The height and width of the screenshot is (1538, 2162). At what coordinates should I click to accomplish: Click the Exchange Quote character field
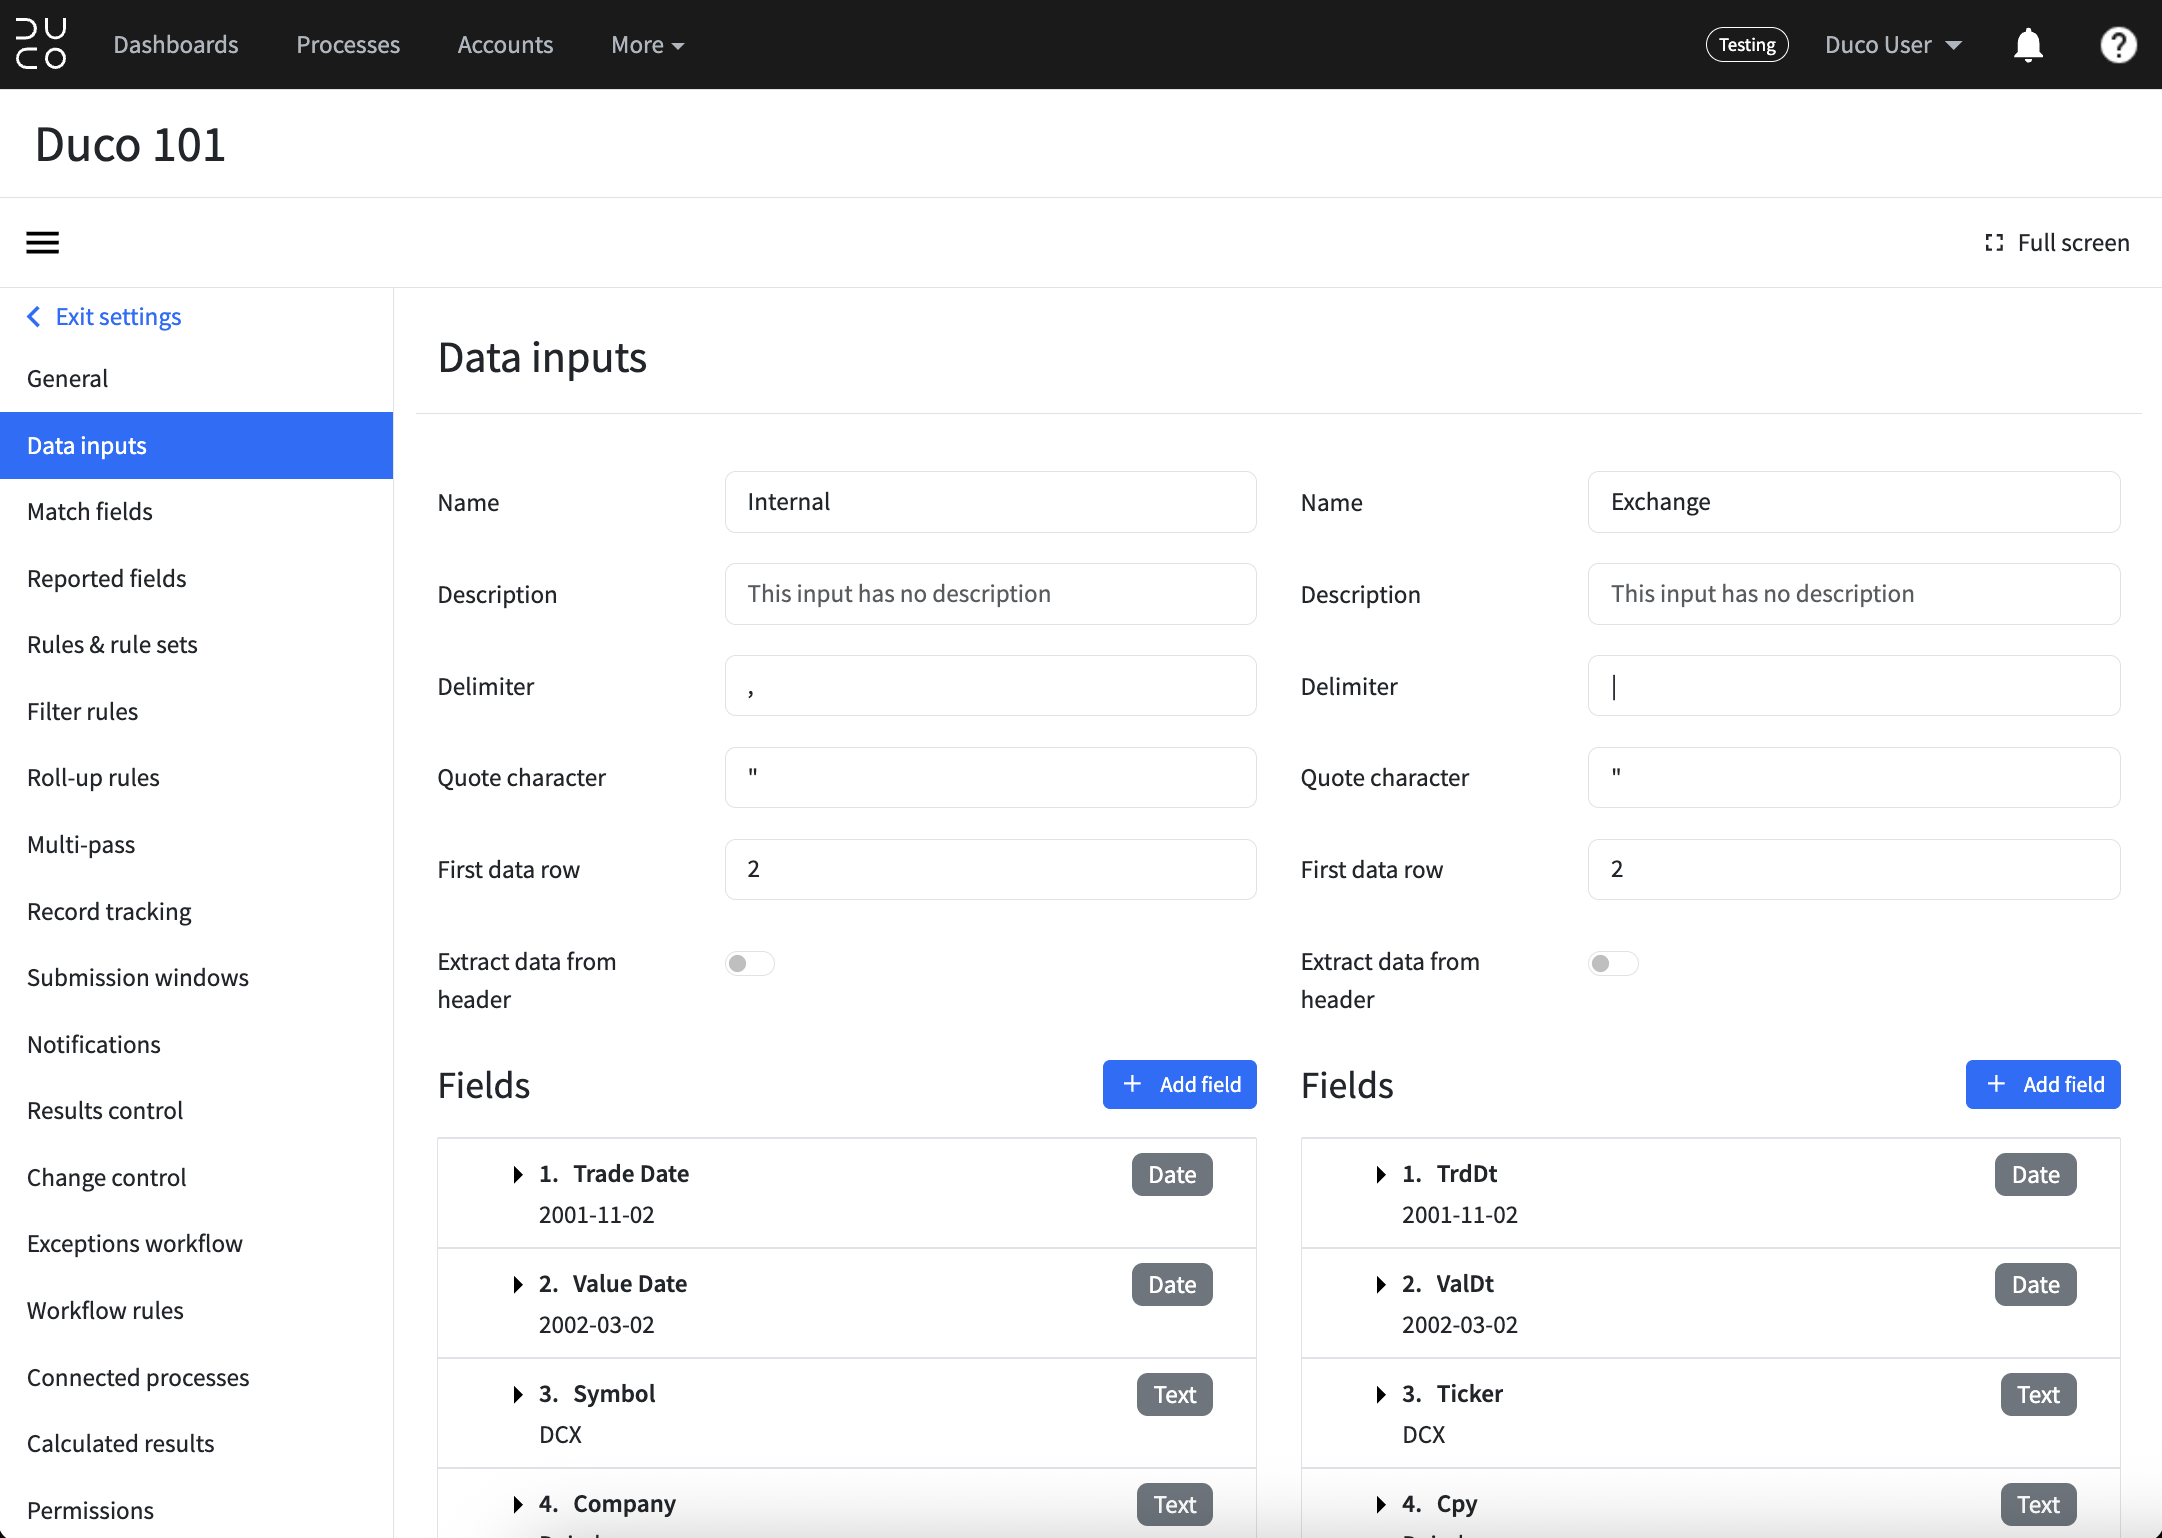point(1854,778)
